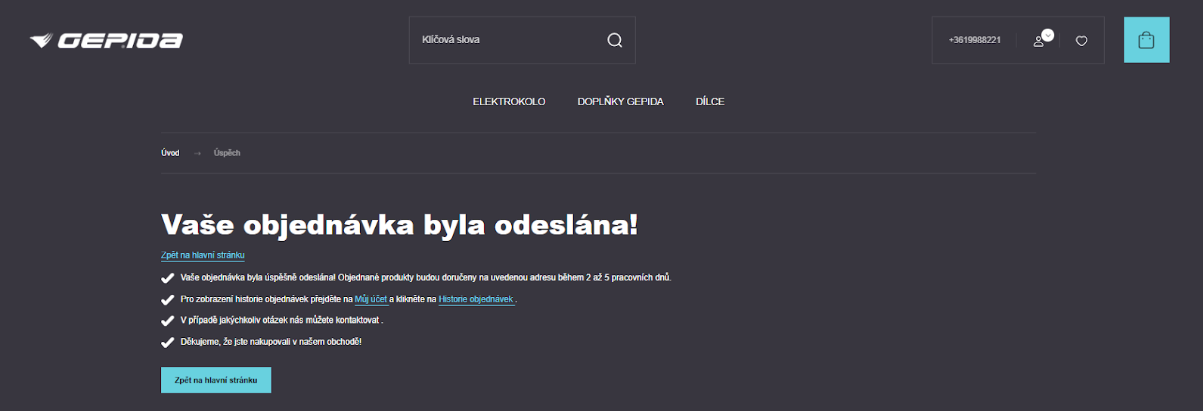Open the shopping bag cart
Viewport: 1203px width, 411px height.
pyautogui.click(x=1146, y=40)
